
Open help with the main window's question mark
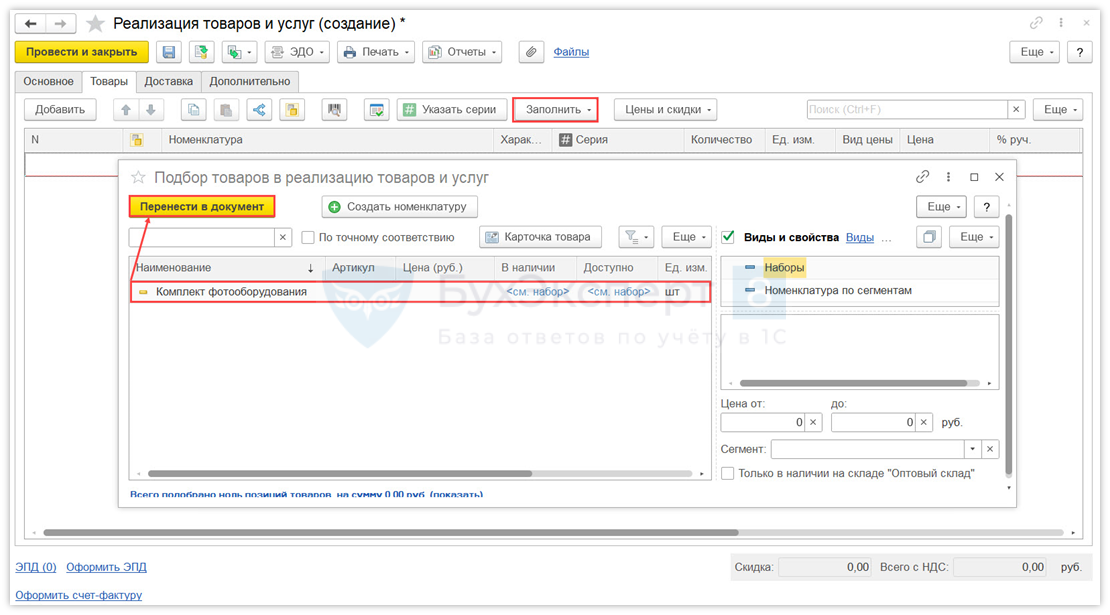point(1080,52)
